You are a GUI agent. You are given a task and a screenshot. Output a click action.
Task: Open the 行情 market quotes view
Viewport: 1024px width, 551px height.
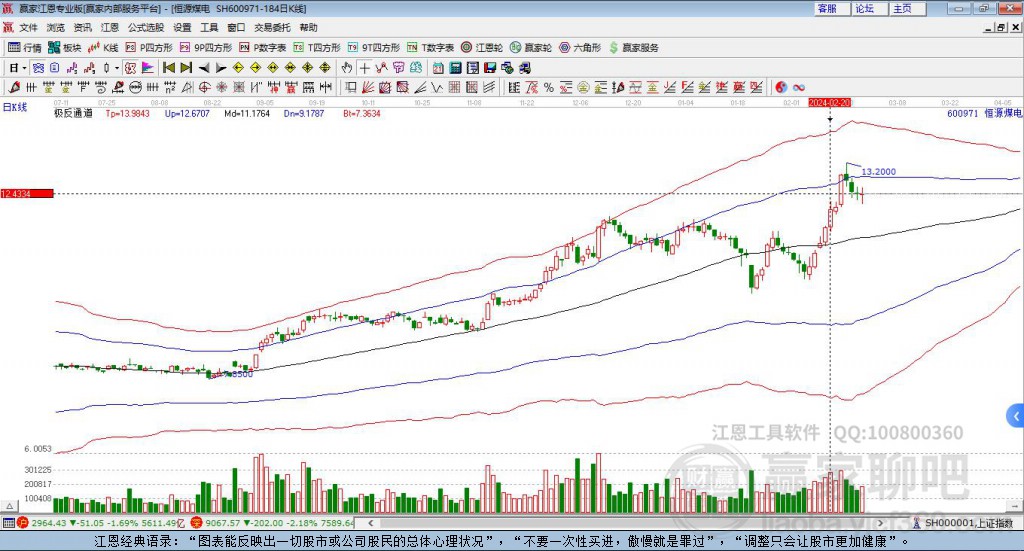point(25,48)
